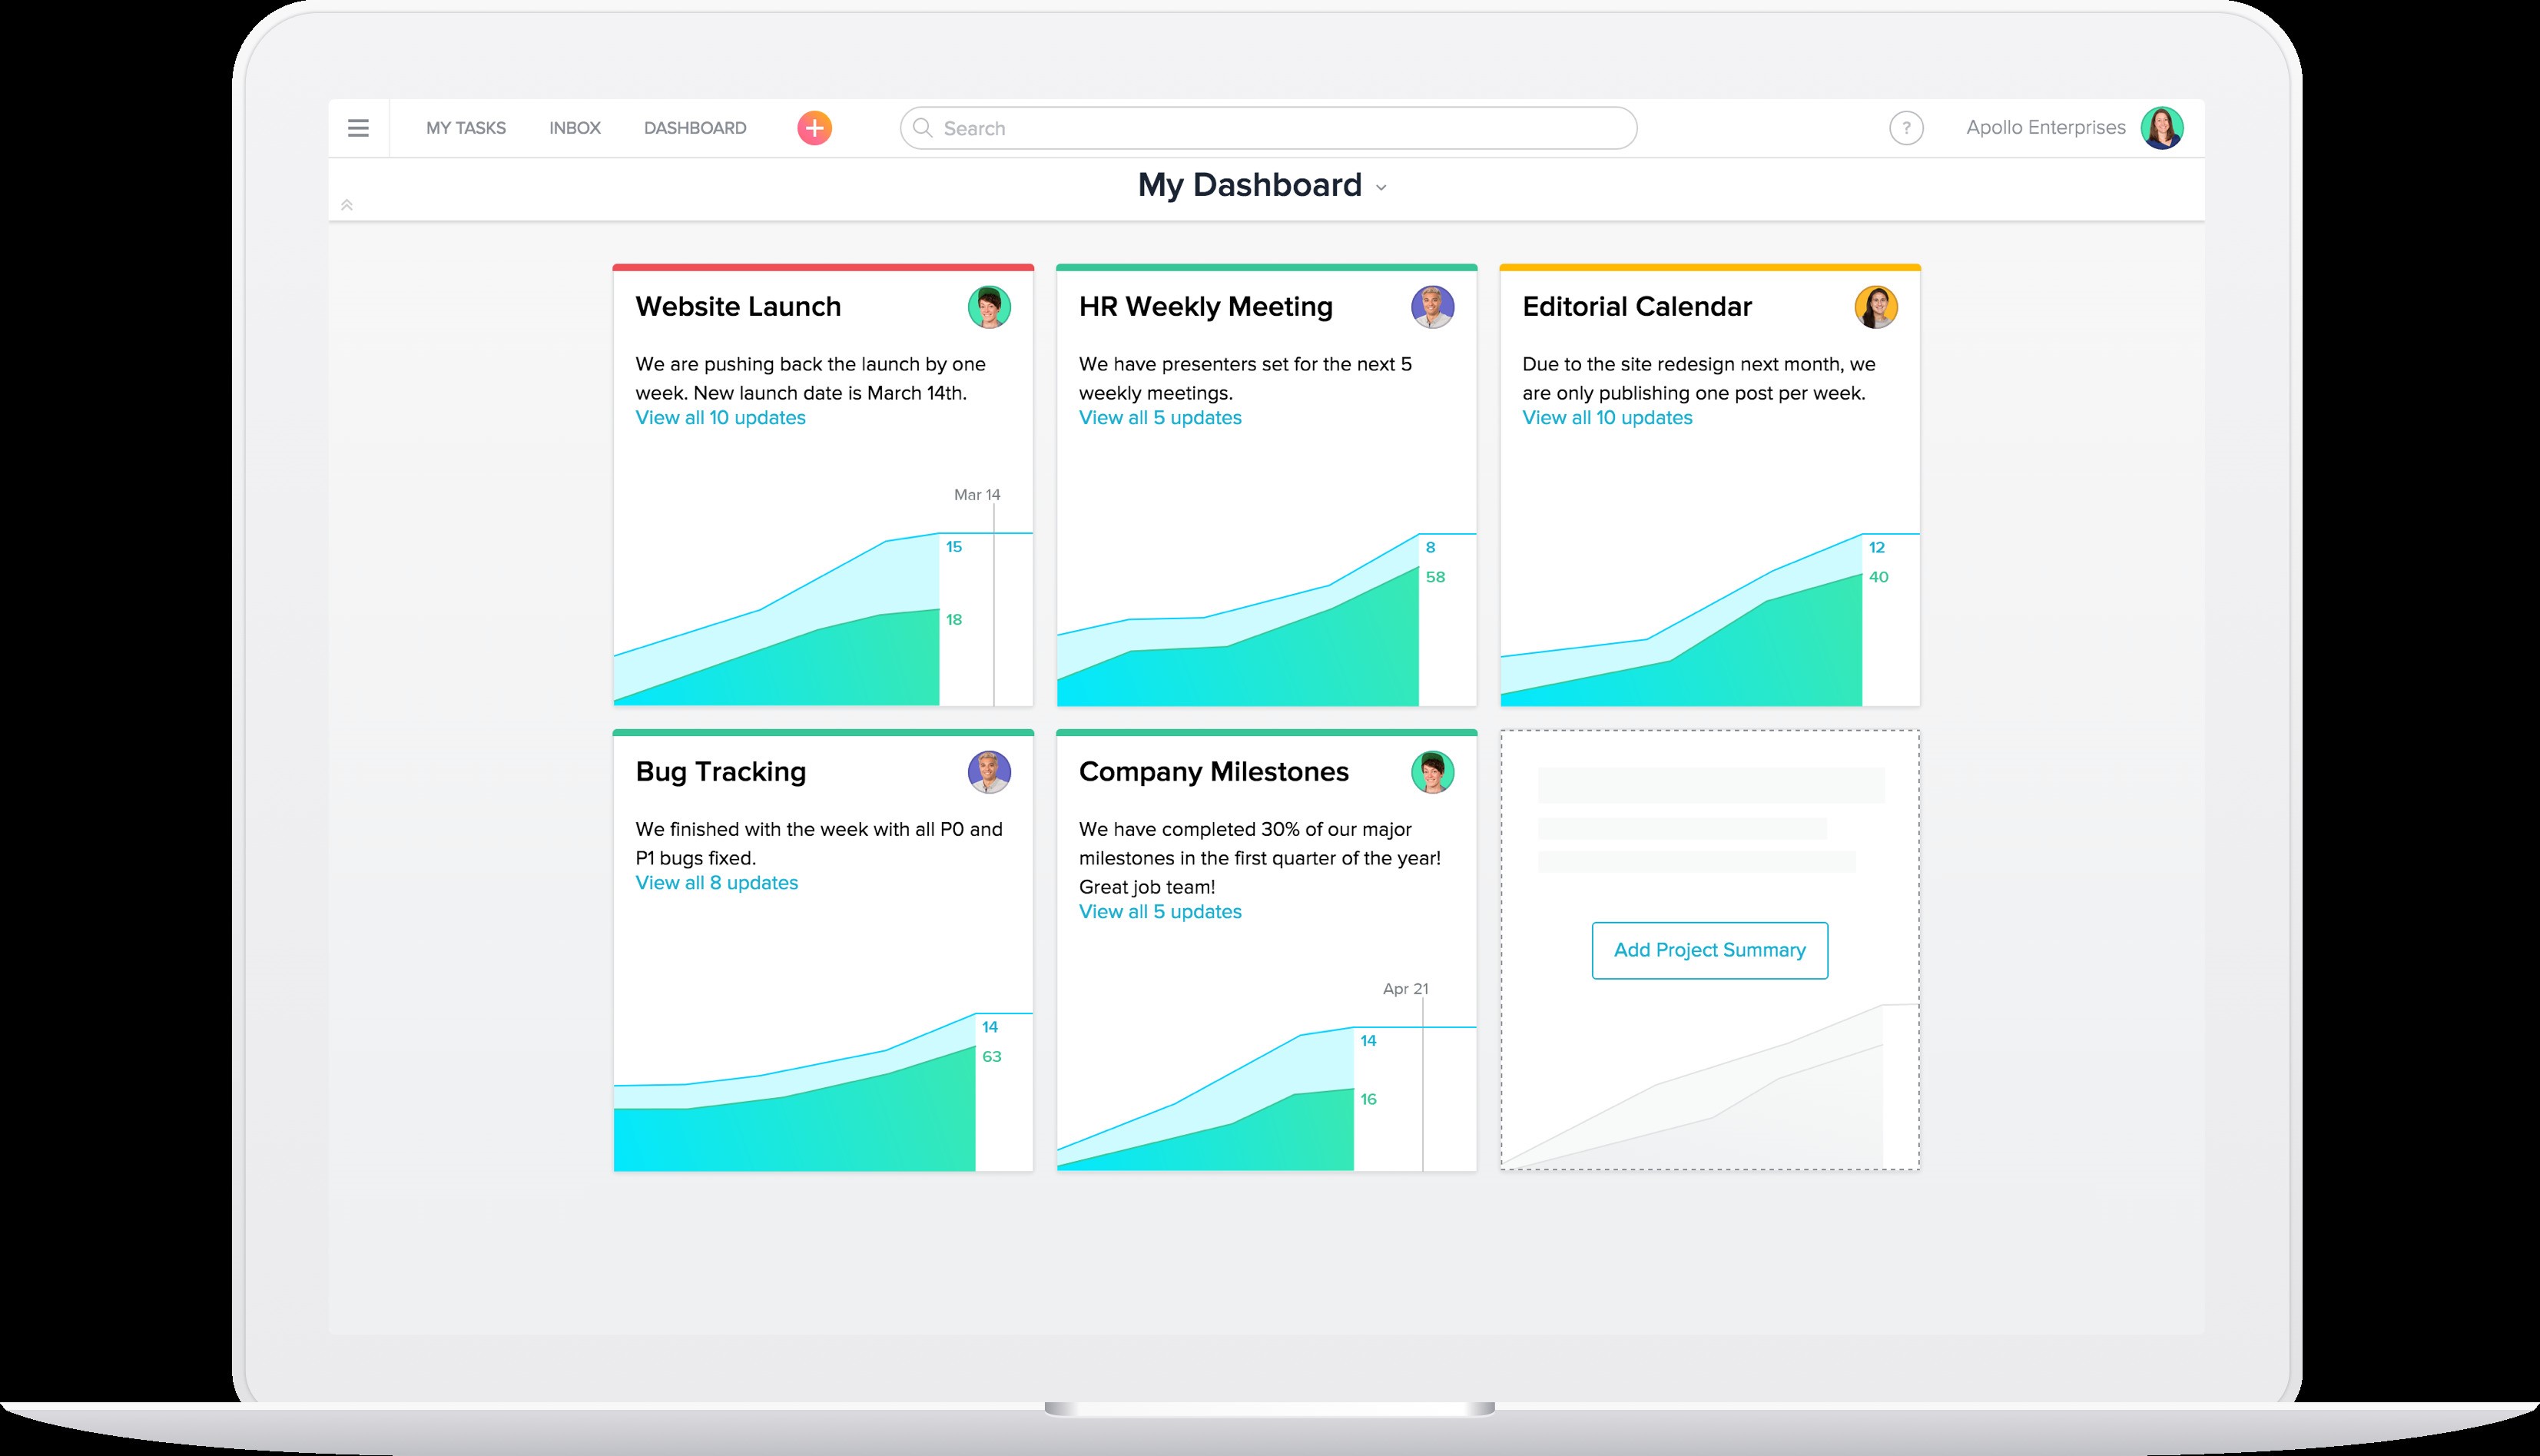The image size is (2540, 1456).
Task: Click the Website Launch project owner avatar
Action: 989,306
